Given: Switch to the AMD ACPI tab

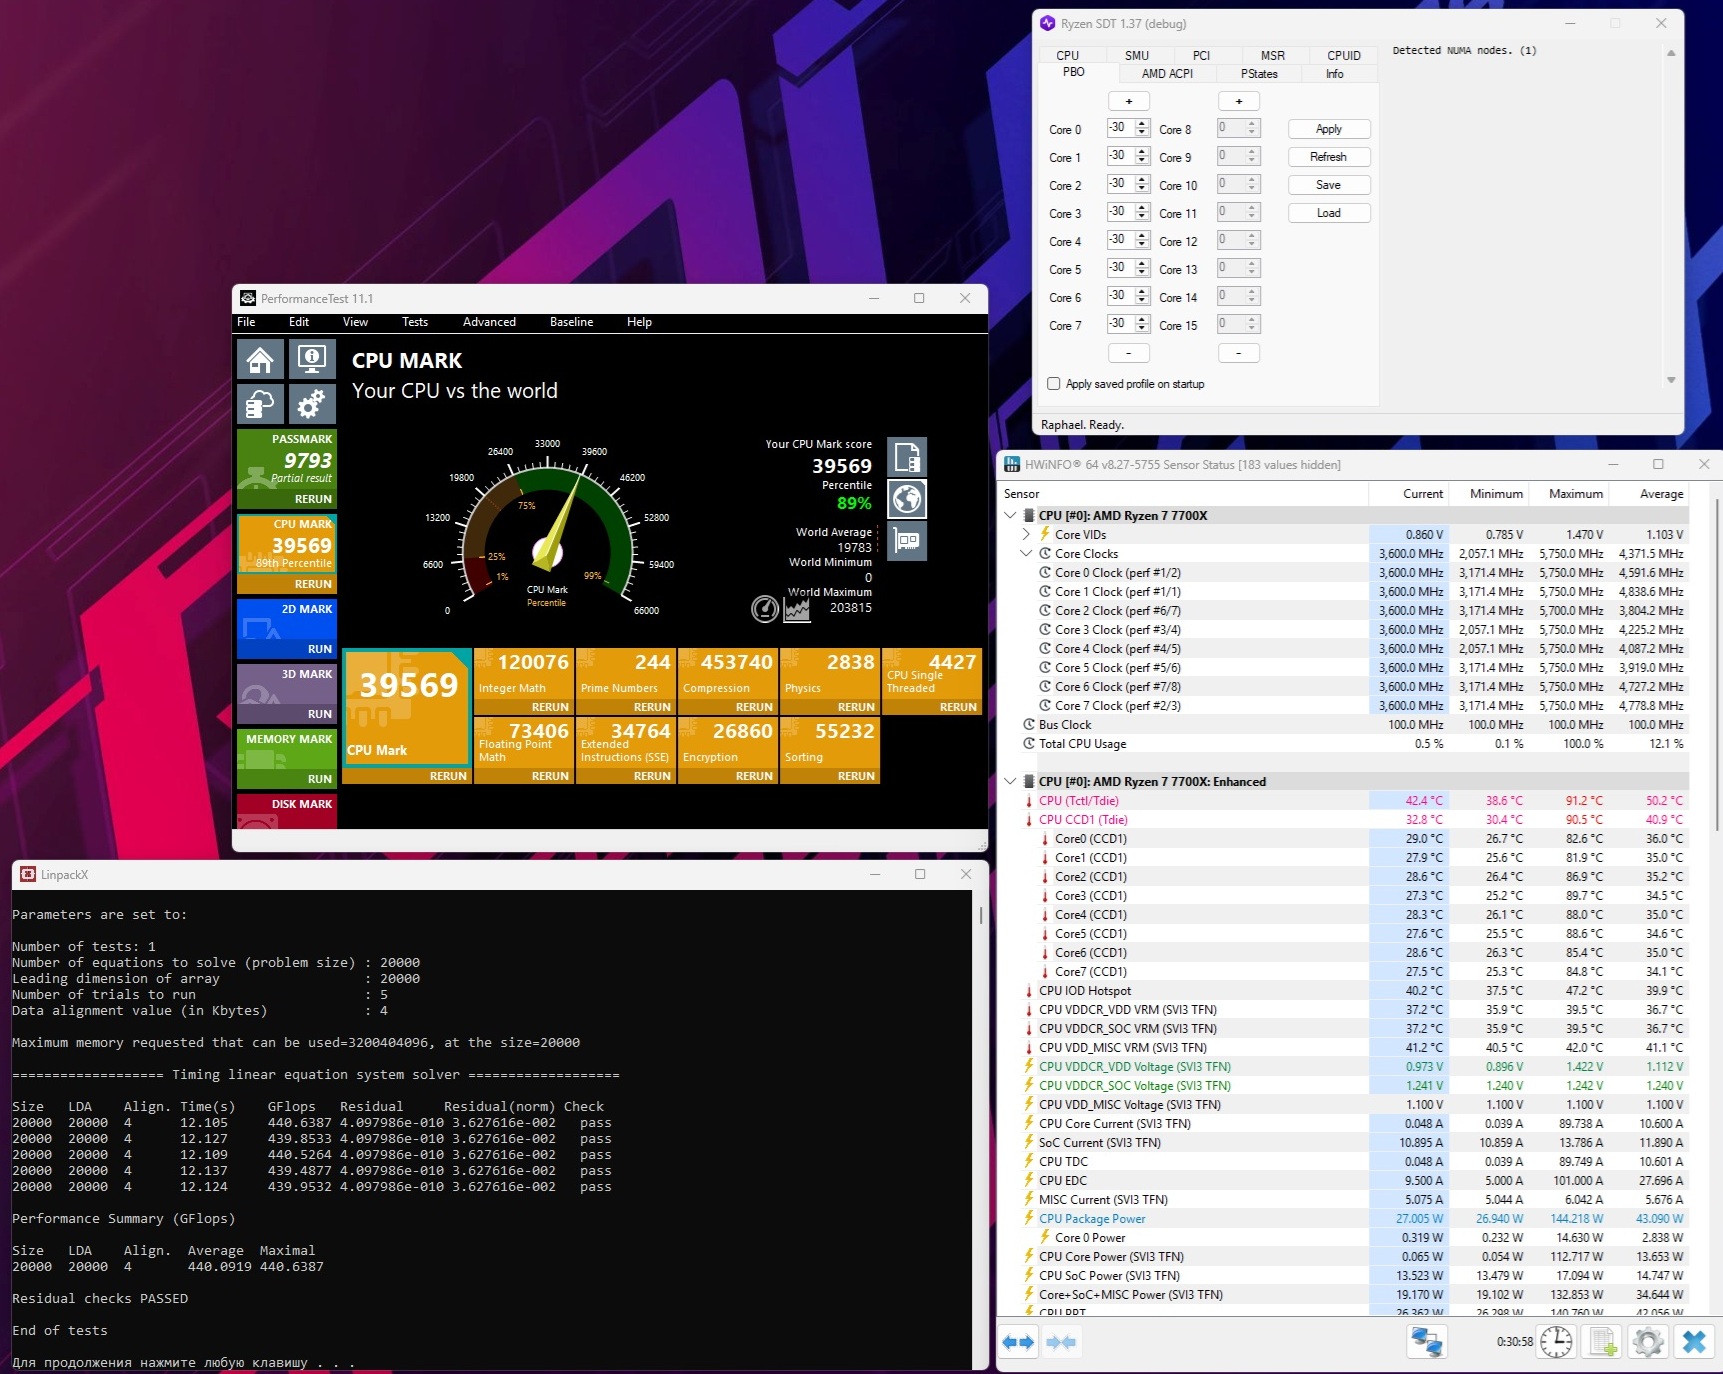Looking at the screenshot, I should click(1167, 74).
